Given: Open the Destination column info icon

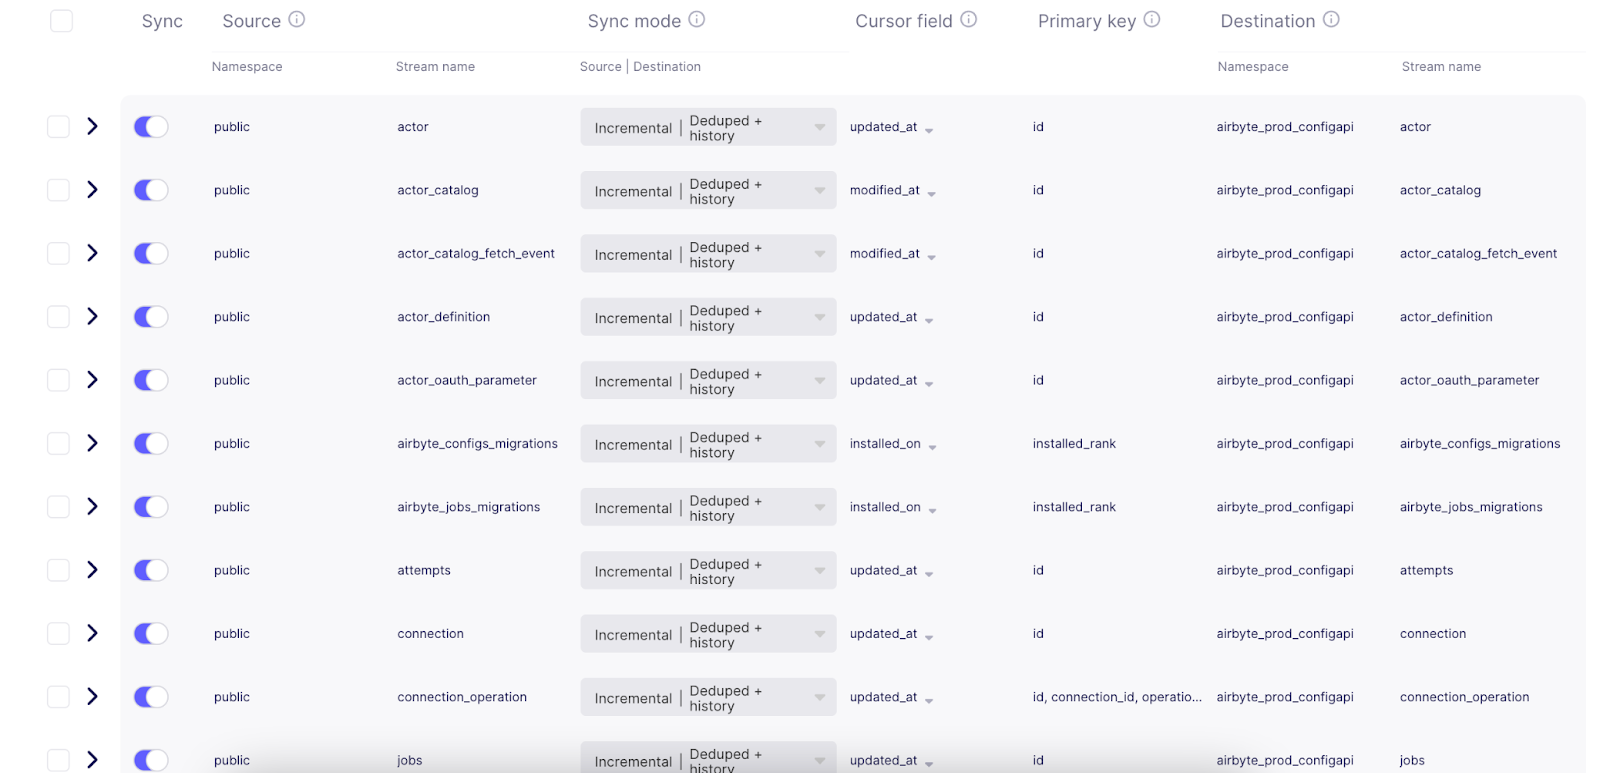Looking at the screenshot, I should 1331,19.
